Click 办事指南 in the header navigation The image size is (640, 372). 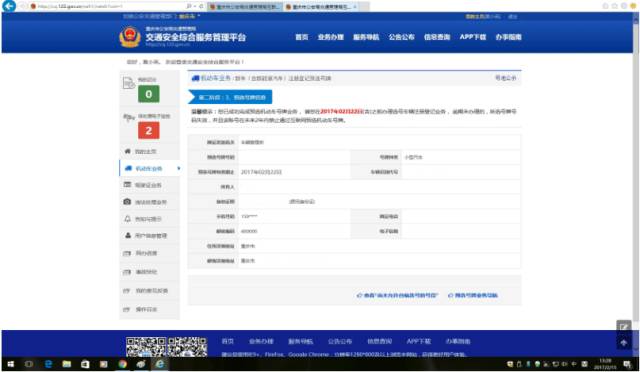509,37
